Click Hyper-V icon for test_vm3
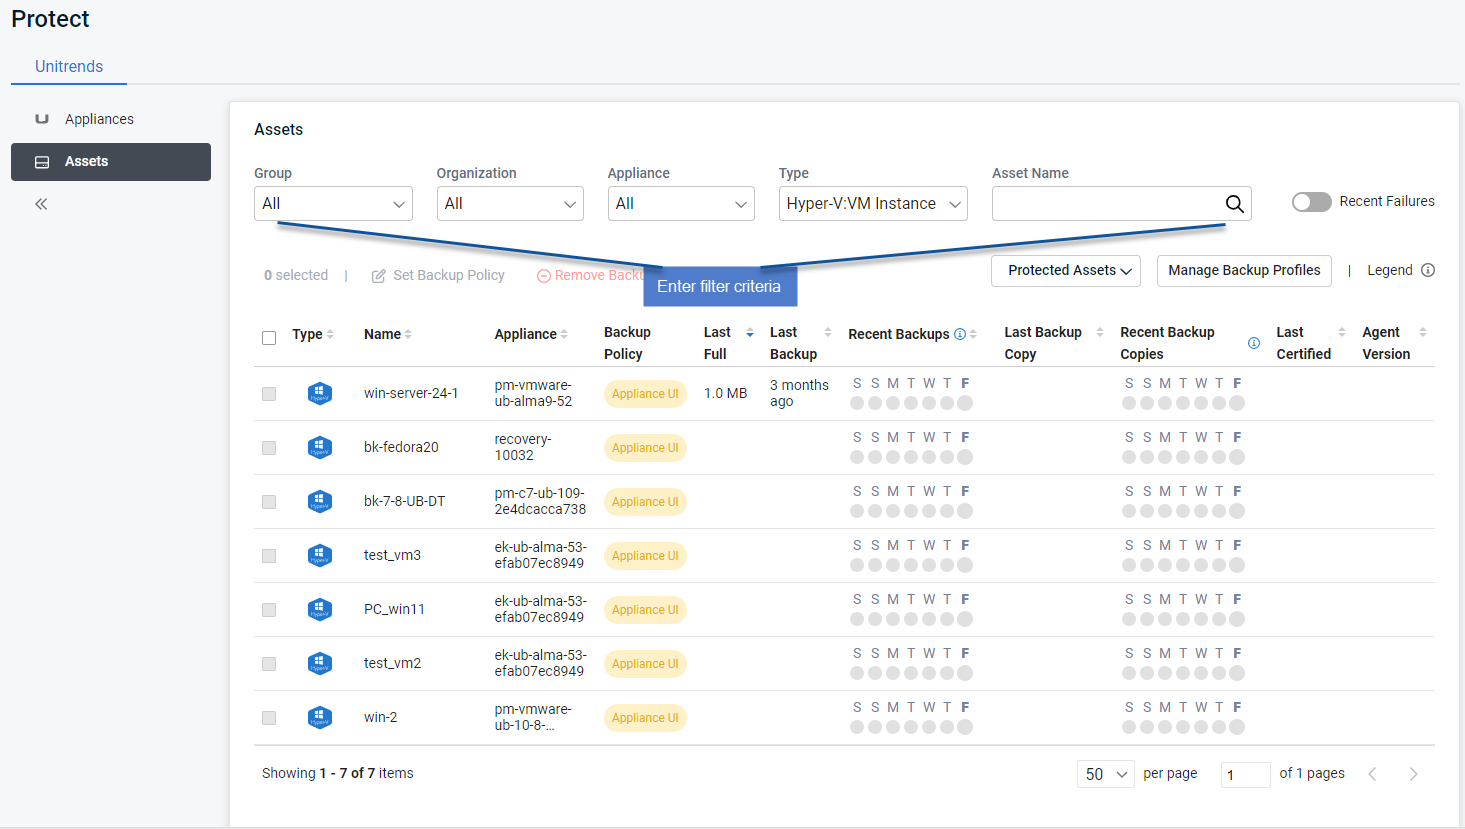The height and width of the screenshot is (829, 1465). [320, 556]
